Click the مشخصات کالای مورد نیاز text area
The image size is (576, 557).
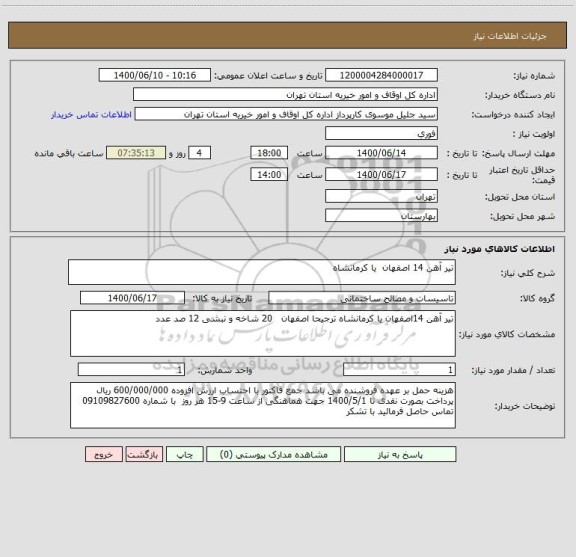[x=263, y=334]
